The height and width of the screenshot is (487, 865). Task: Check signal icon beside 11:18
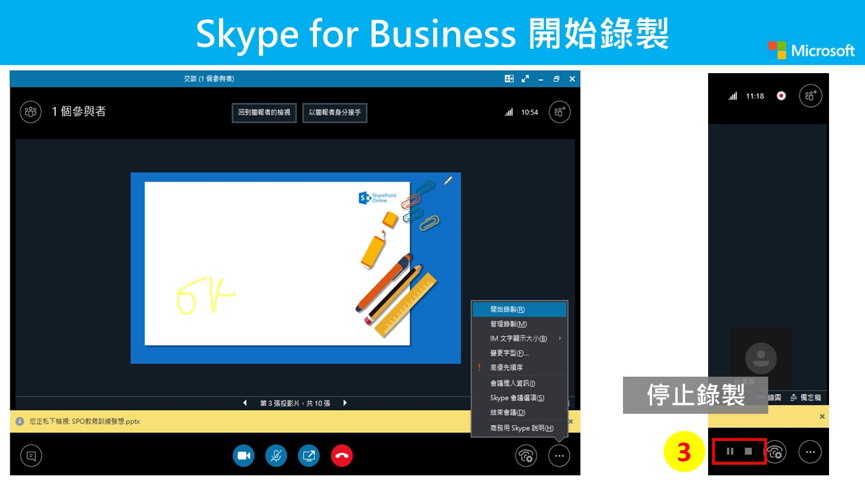733,96
